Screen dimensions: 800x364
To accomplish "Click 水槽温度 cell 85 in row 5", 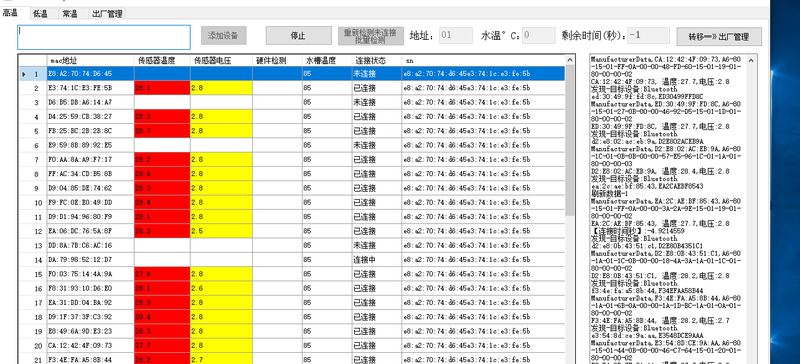I will click(326, 131).
